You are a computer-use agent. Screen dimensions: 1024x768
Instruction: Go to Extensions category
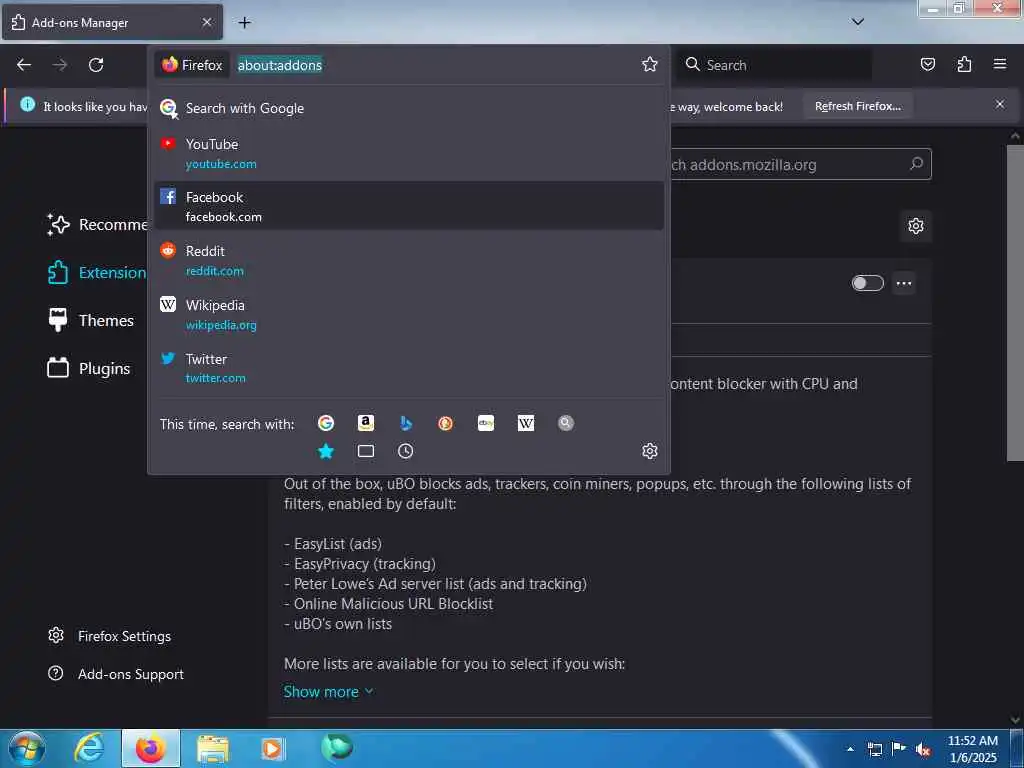point(98,272)
